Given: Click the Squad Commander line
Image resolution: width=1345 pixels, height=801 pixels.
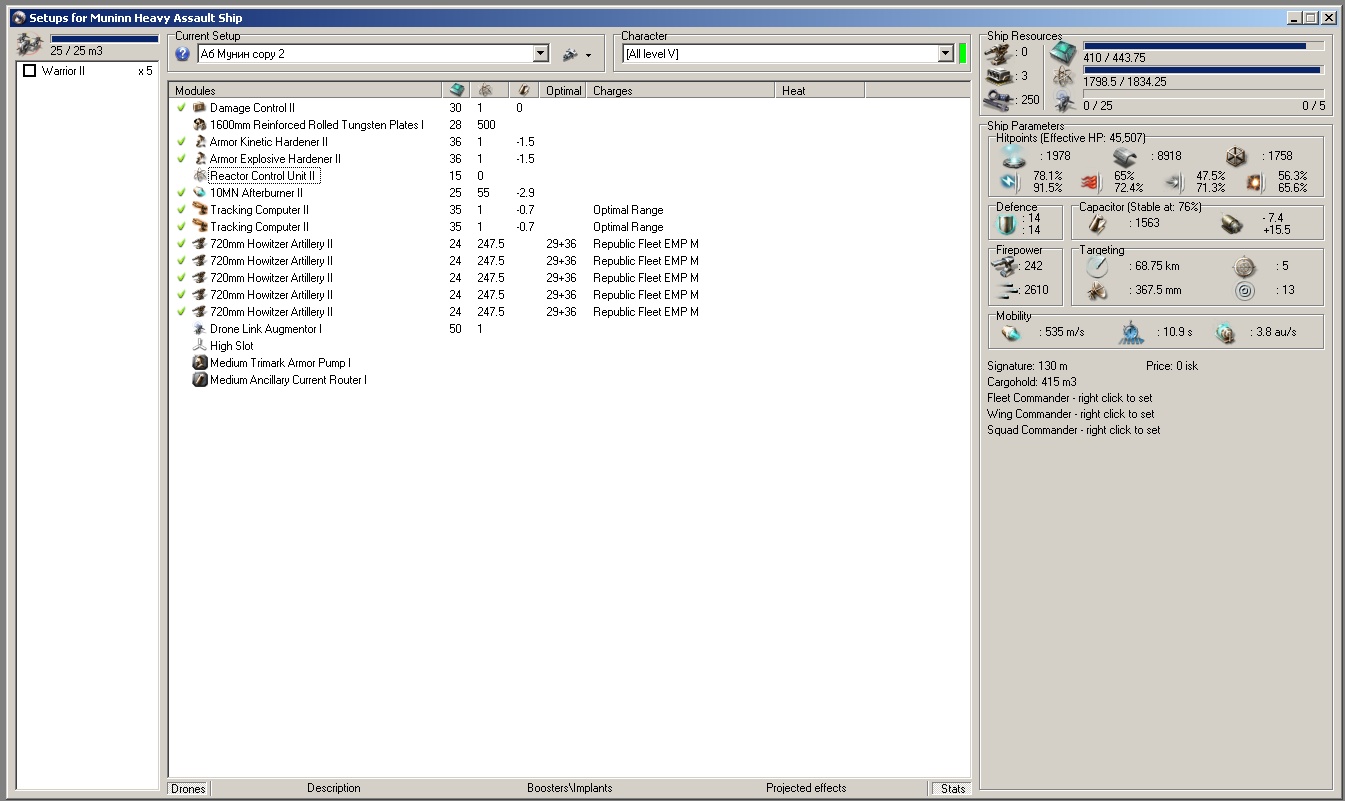Looking at the screenshot, I should (1074, 430).
